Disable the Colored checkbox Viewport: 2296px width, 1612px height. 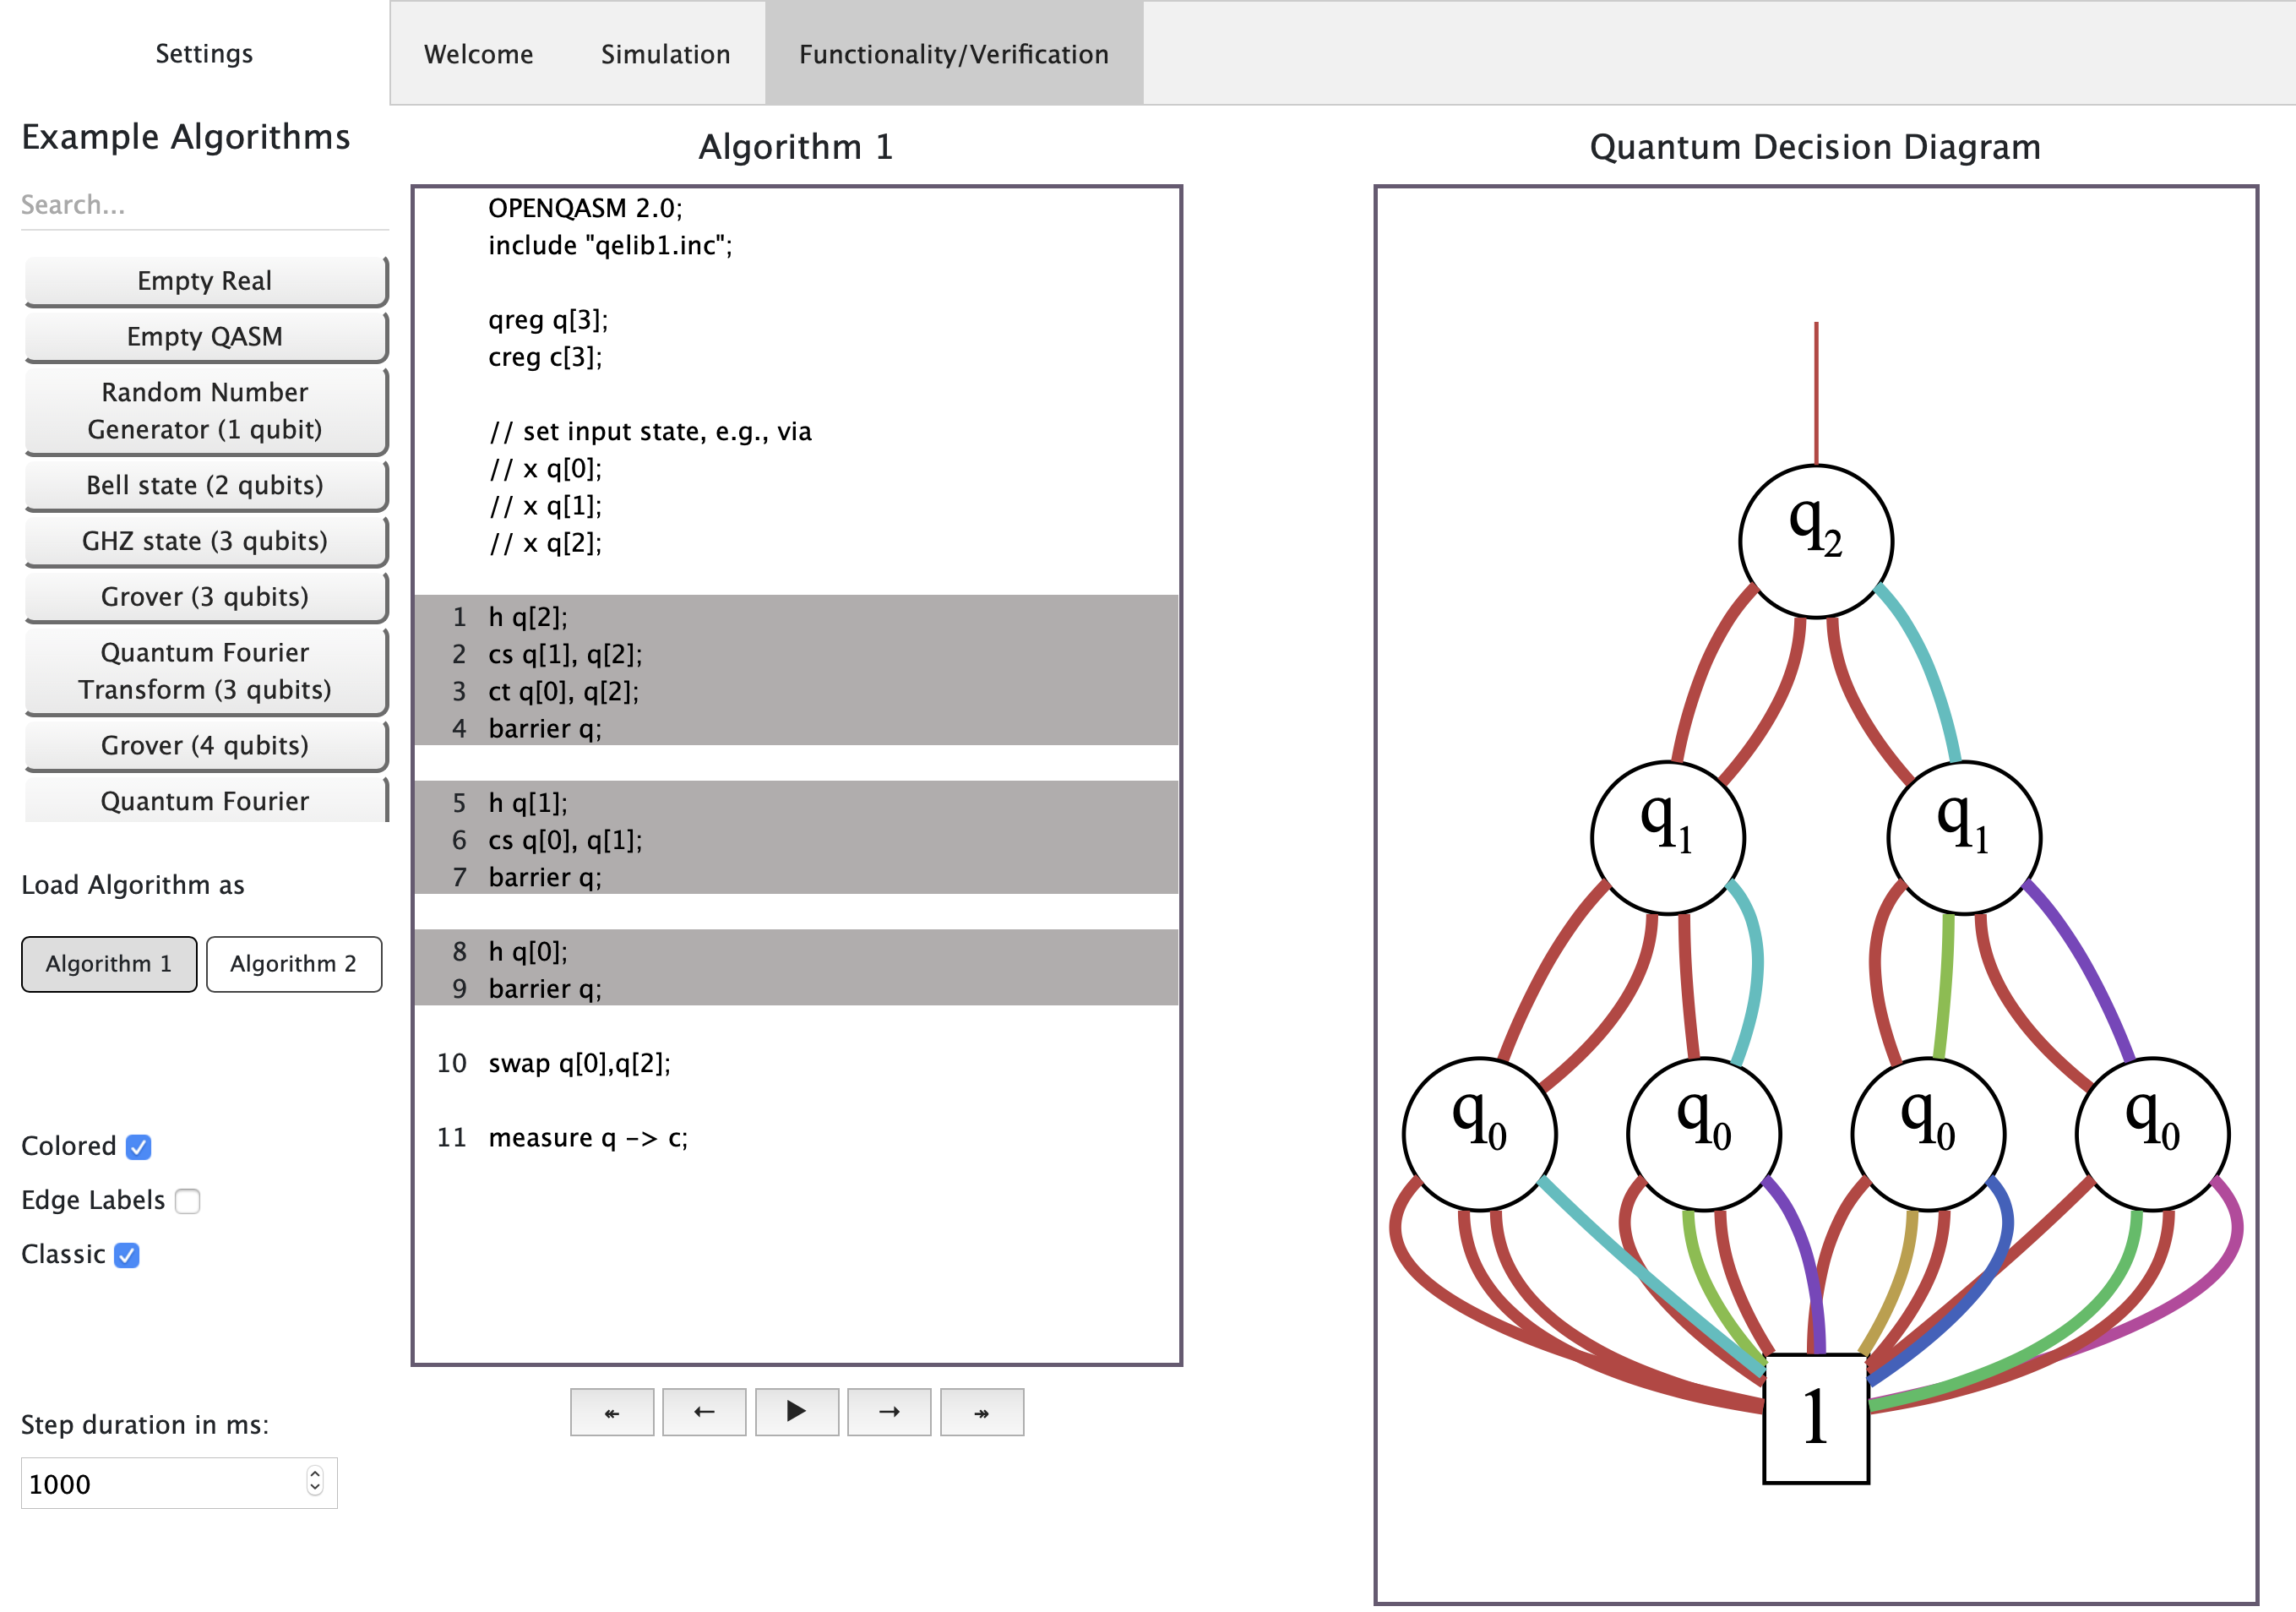(139, 1147)
